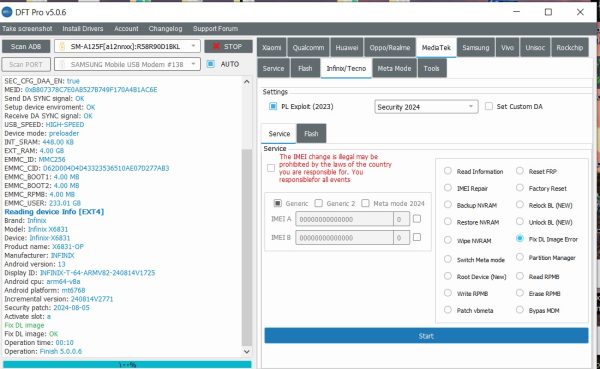Open the SM-A125F ADB device dropdown
The image size is (600, 369).
click(127, 46)
